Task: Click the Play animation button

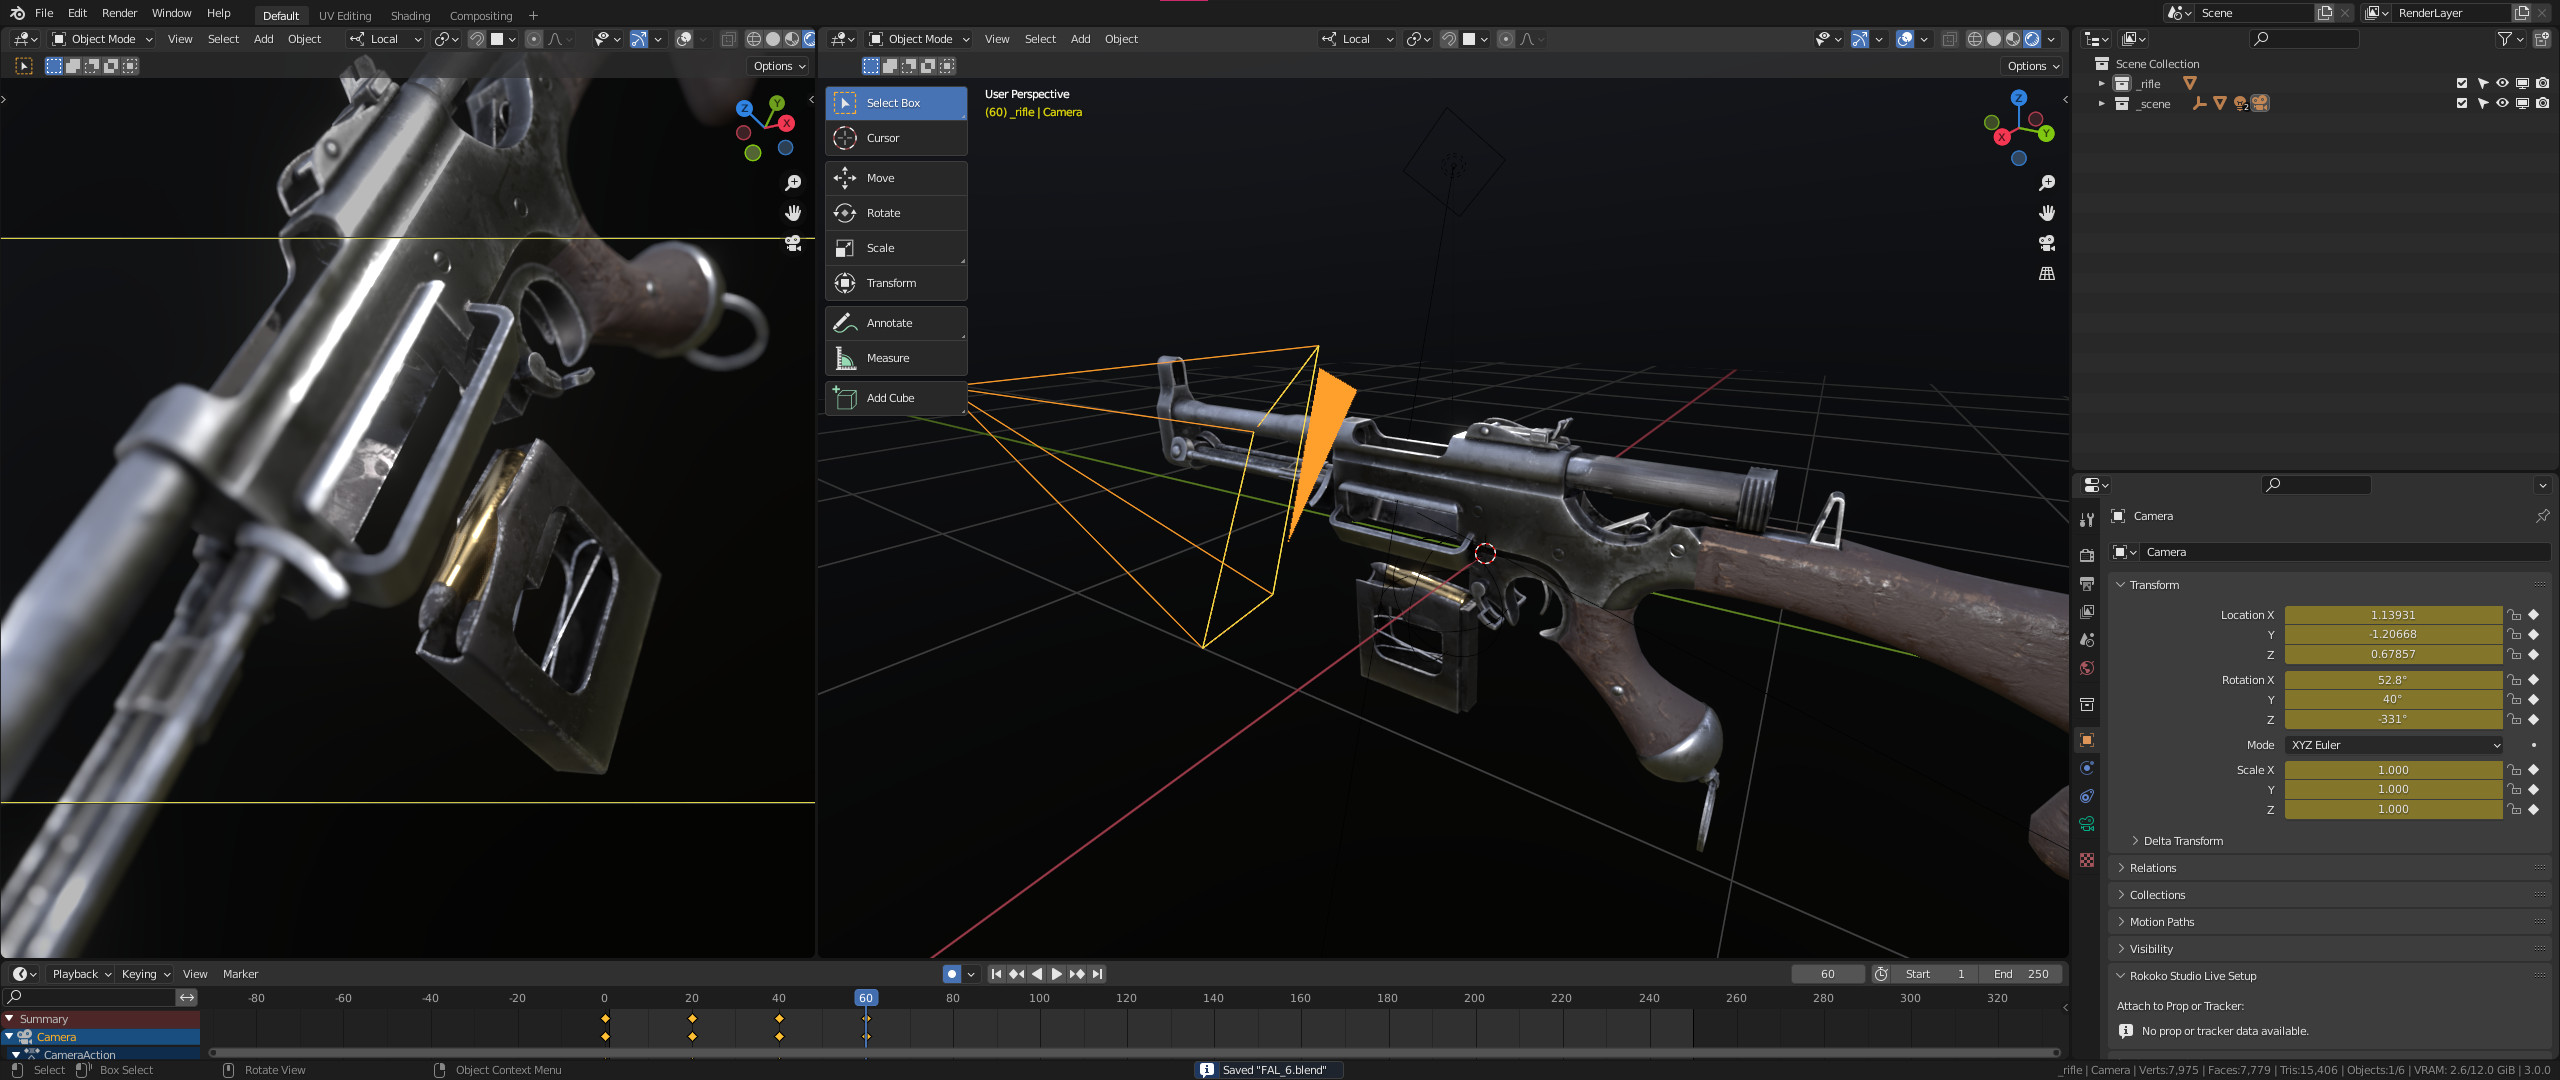Action: (1056, 974)
